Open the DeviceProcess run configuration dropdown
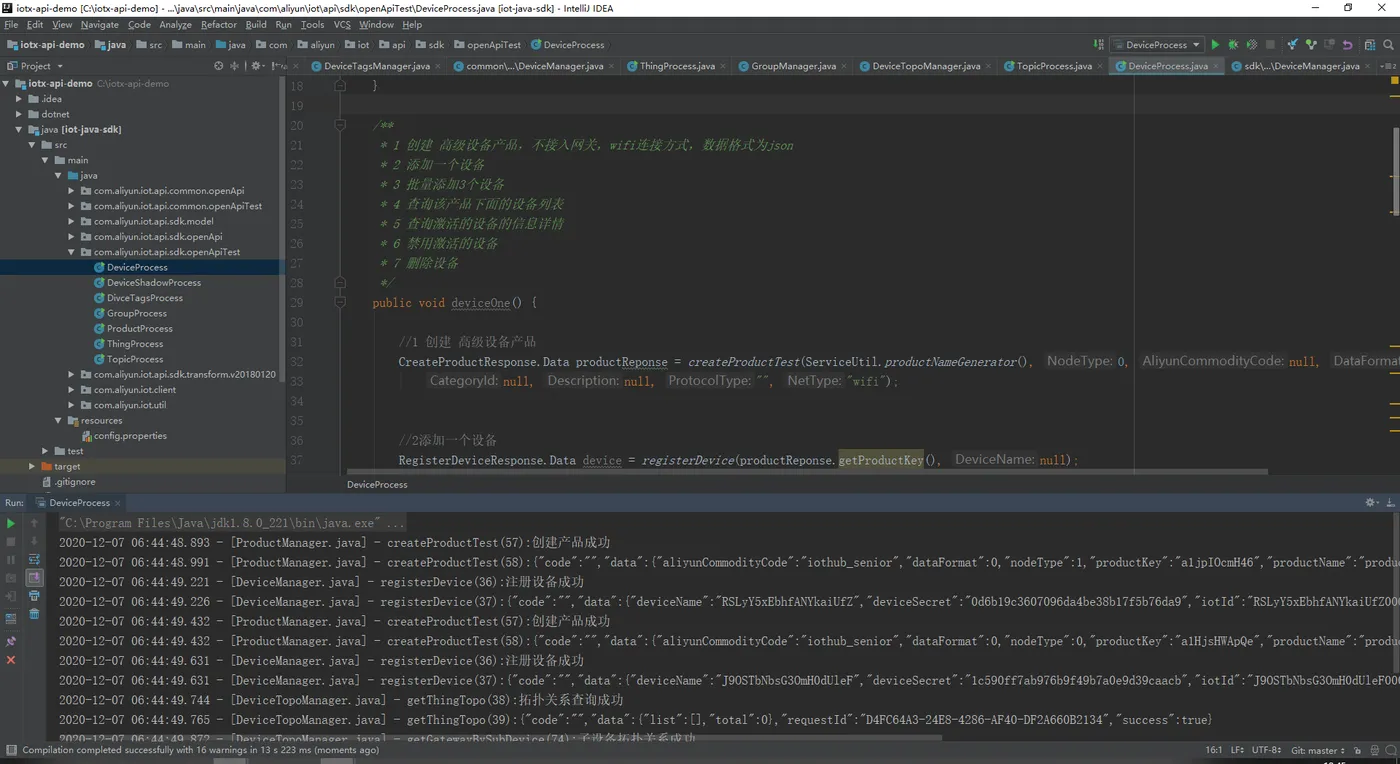1400x764 pixels. pos(1156,45)
